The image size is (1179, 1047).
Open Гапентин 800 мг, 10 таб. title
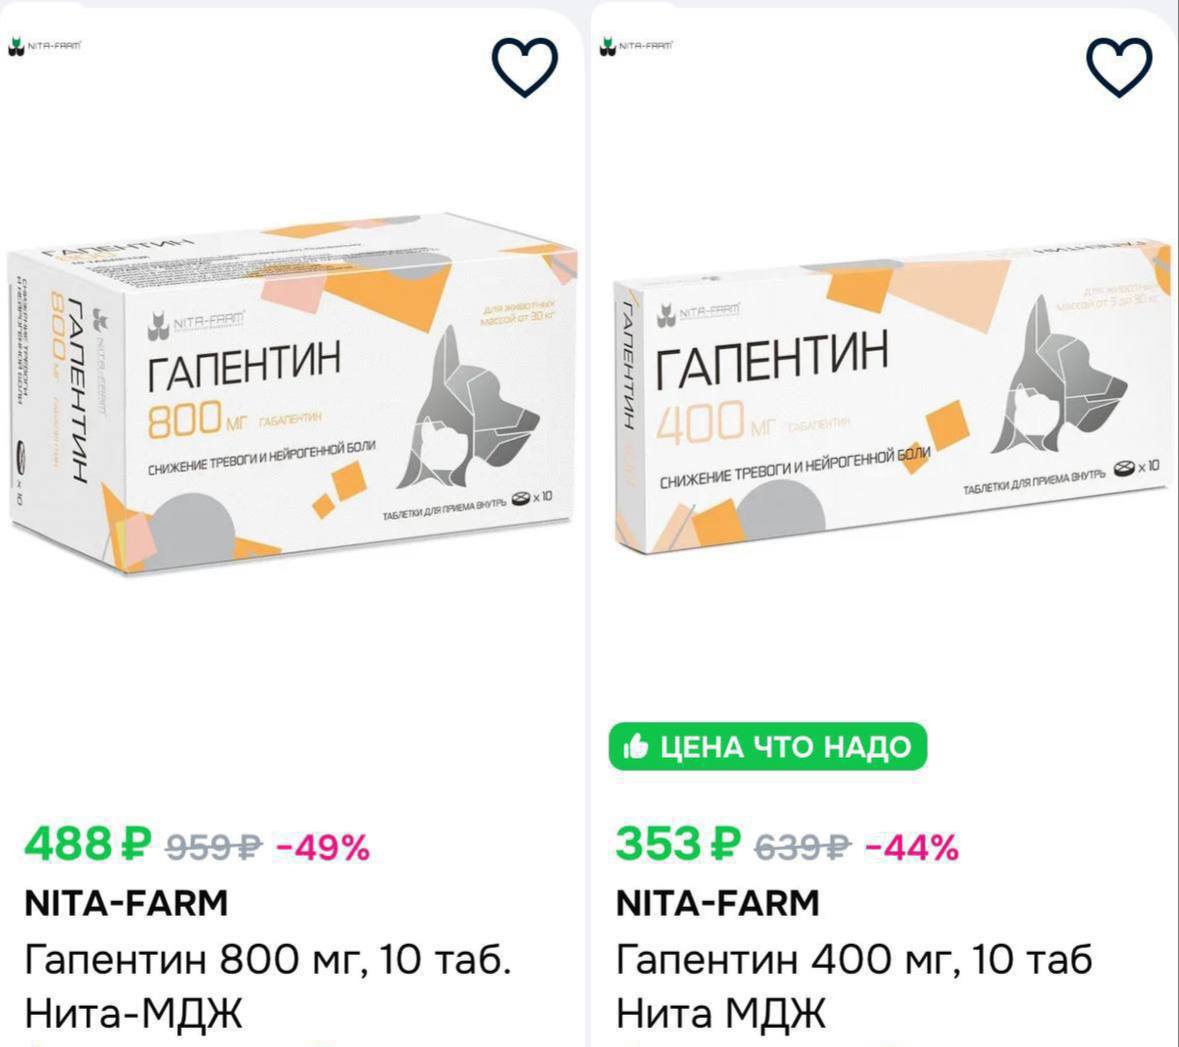point(268,986)
